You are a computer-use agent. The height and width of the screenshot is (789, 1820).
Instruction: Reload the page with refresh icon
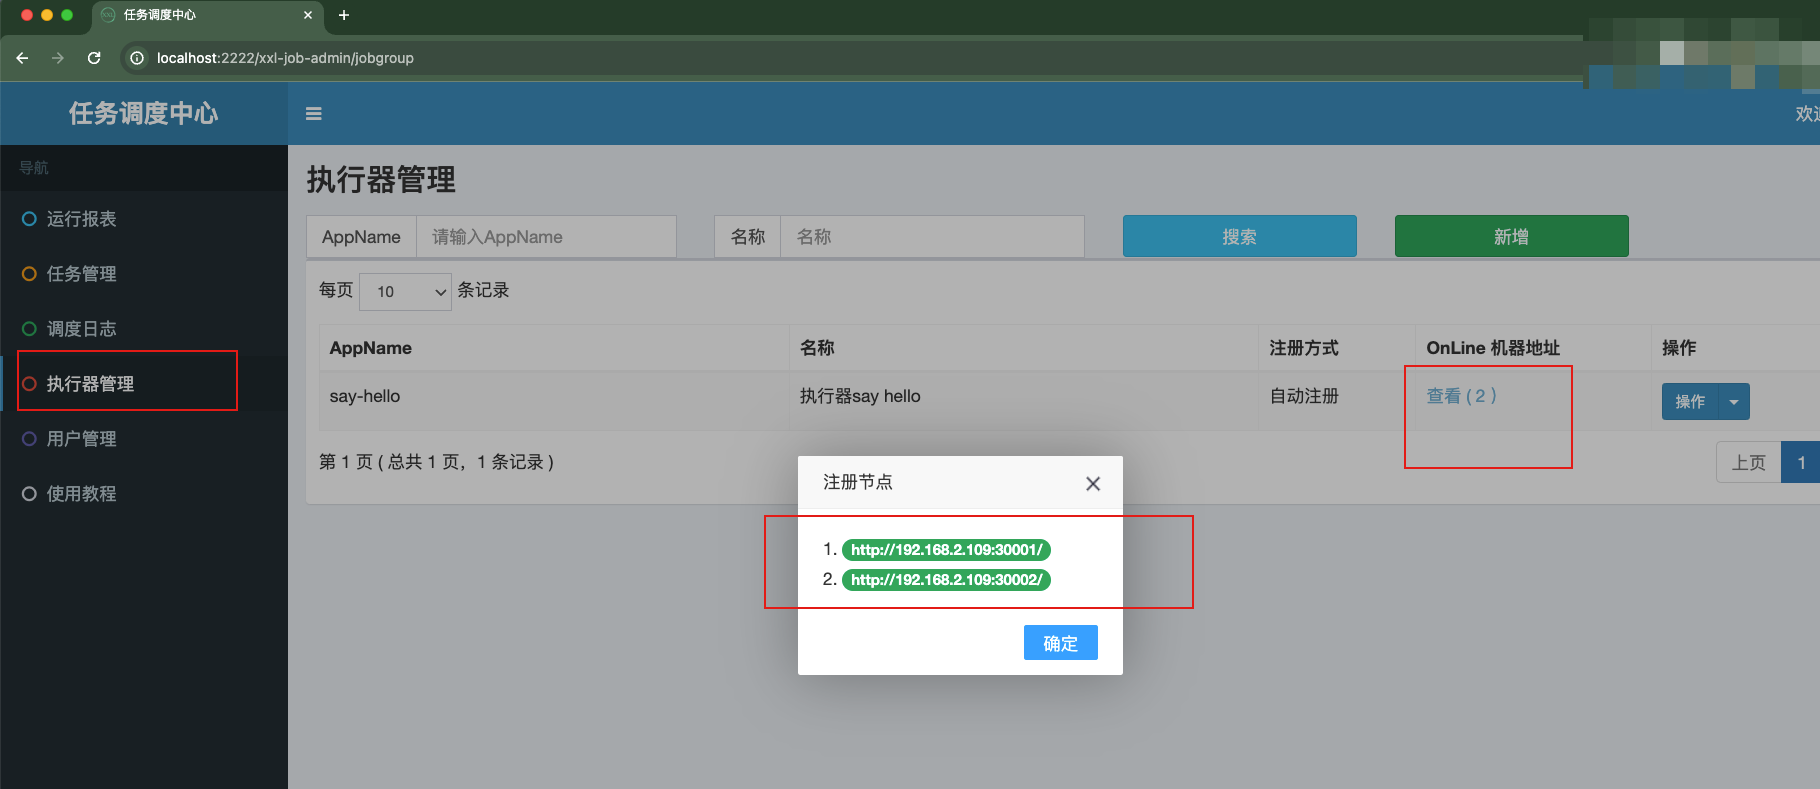click(94, 58)
